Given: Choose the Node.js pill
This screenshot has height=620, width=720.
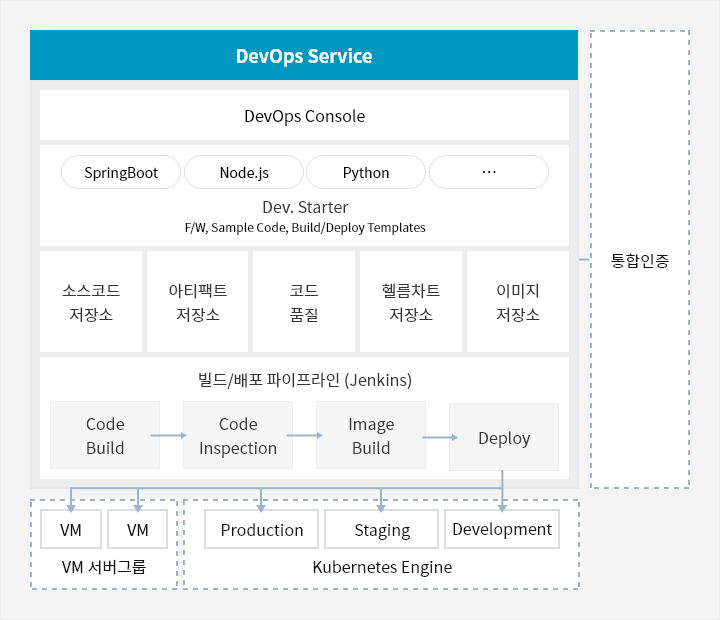Looking at the screenshot, I should coord(244,172).
